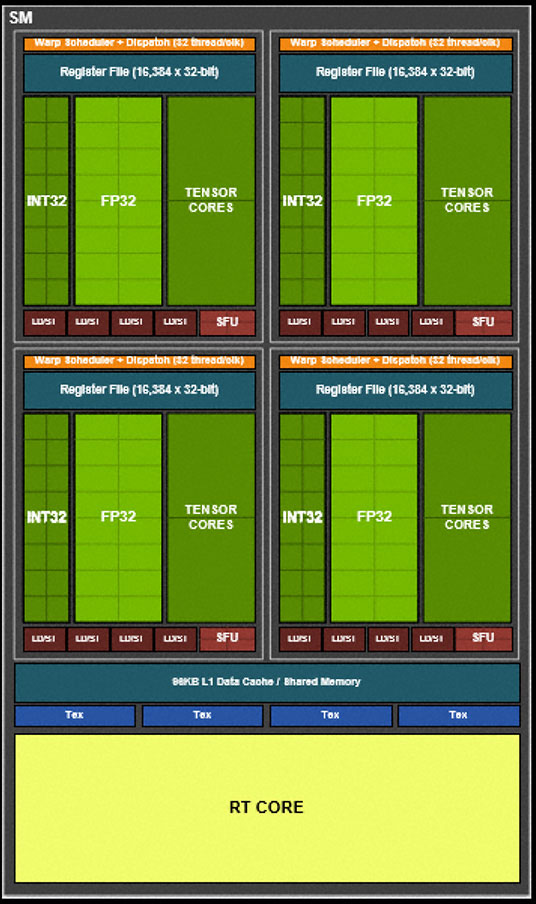Click top-left partition's Warp Scheduler bar
The height and width of the screenshot is (904, 536).
(x=139, y=43)
